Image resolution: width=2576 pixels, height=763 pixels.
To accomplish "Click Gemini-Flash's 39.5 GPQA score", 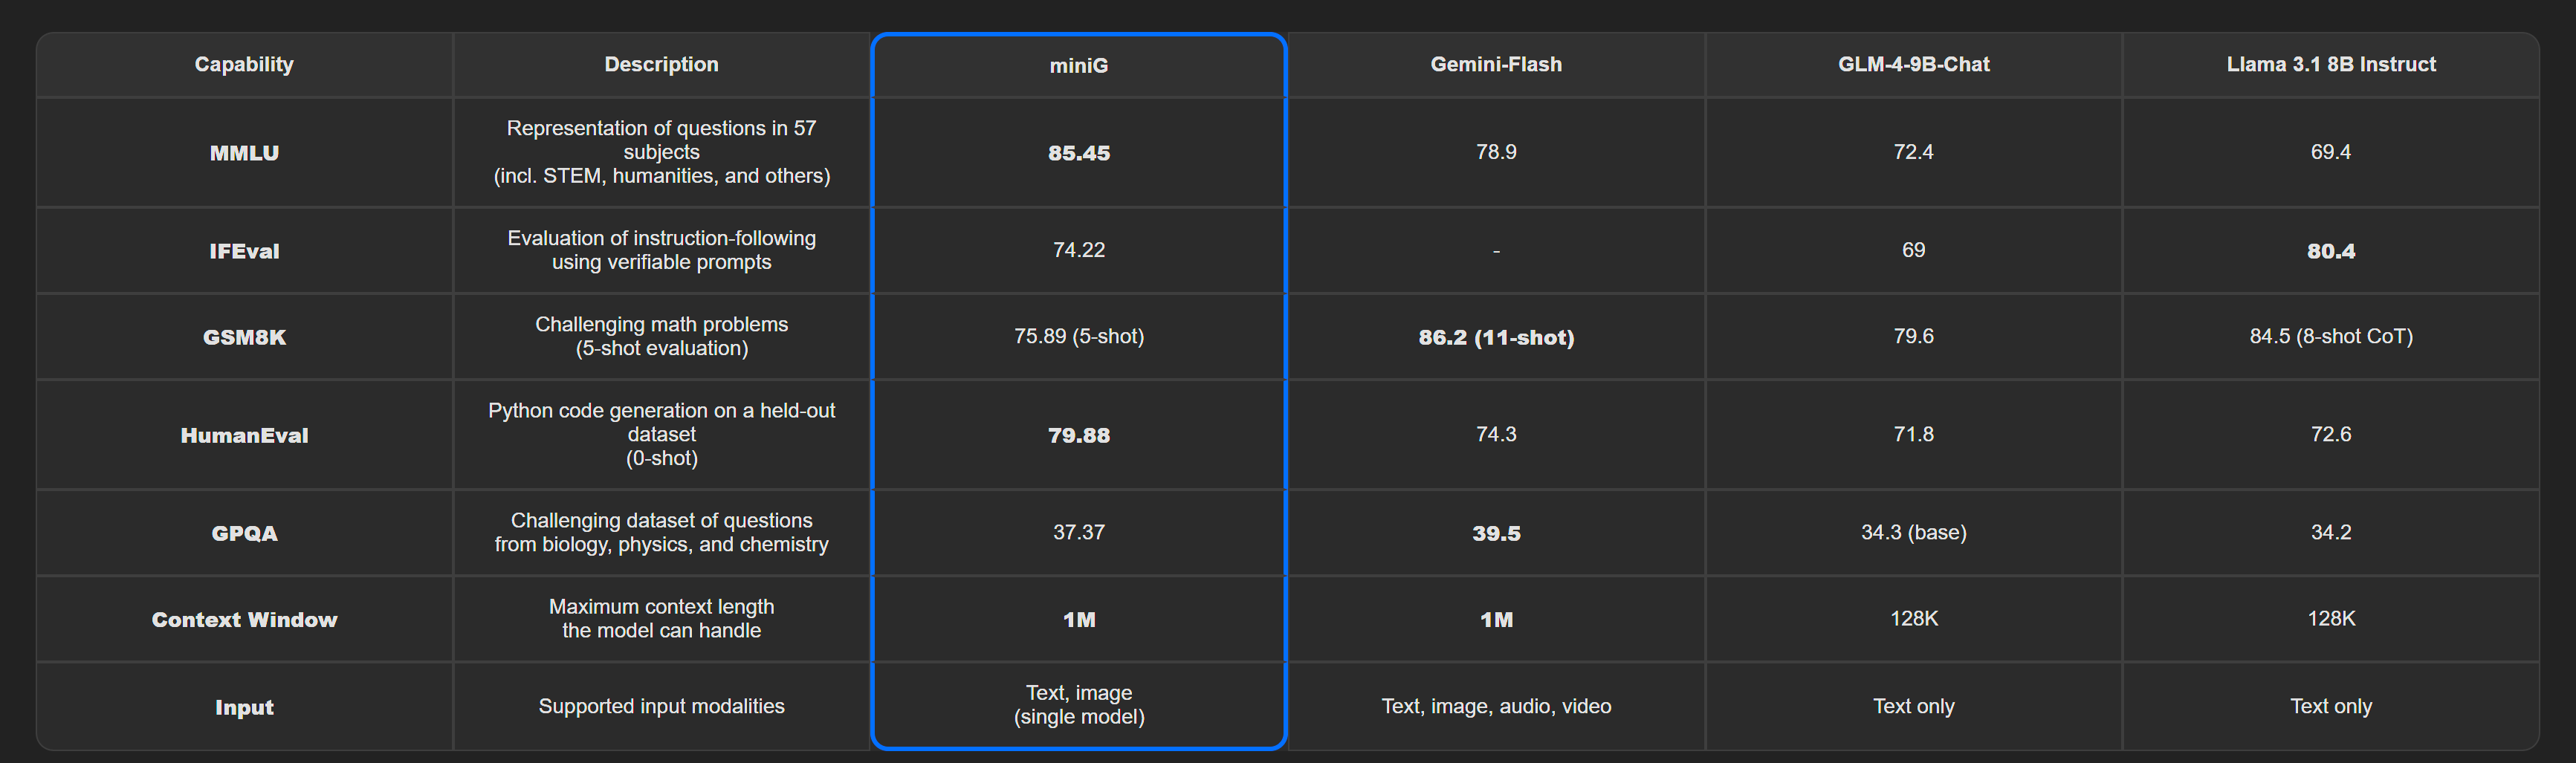I will click(1495, 533).
